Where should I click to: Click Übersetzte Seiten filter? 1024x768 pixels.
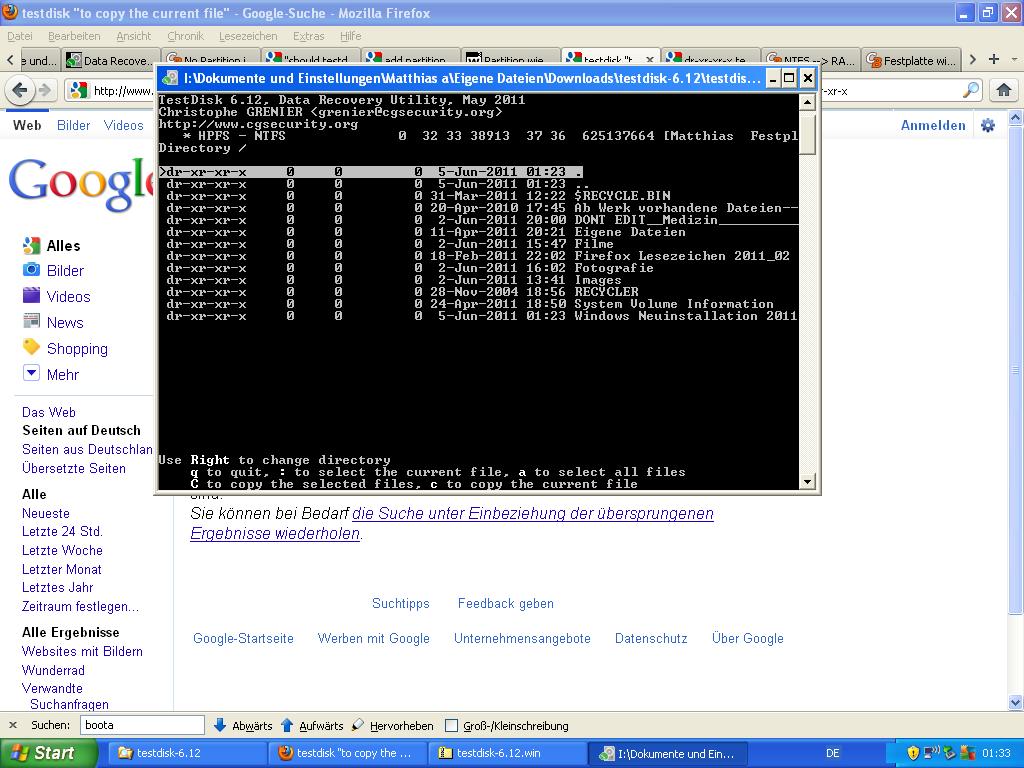tap(74, 468)
